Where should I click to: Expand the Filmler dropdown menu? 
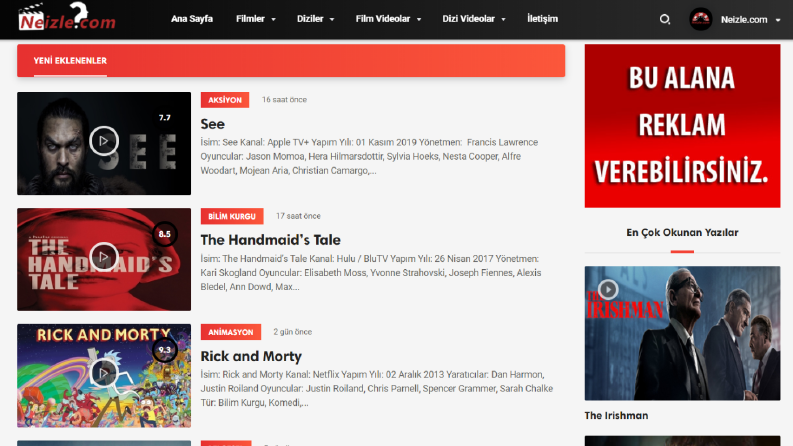pos(255,19)
